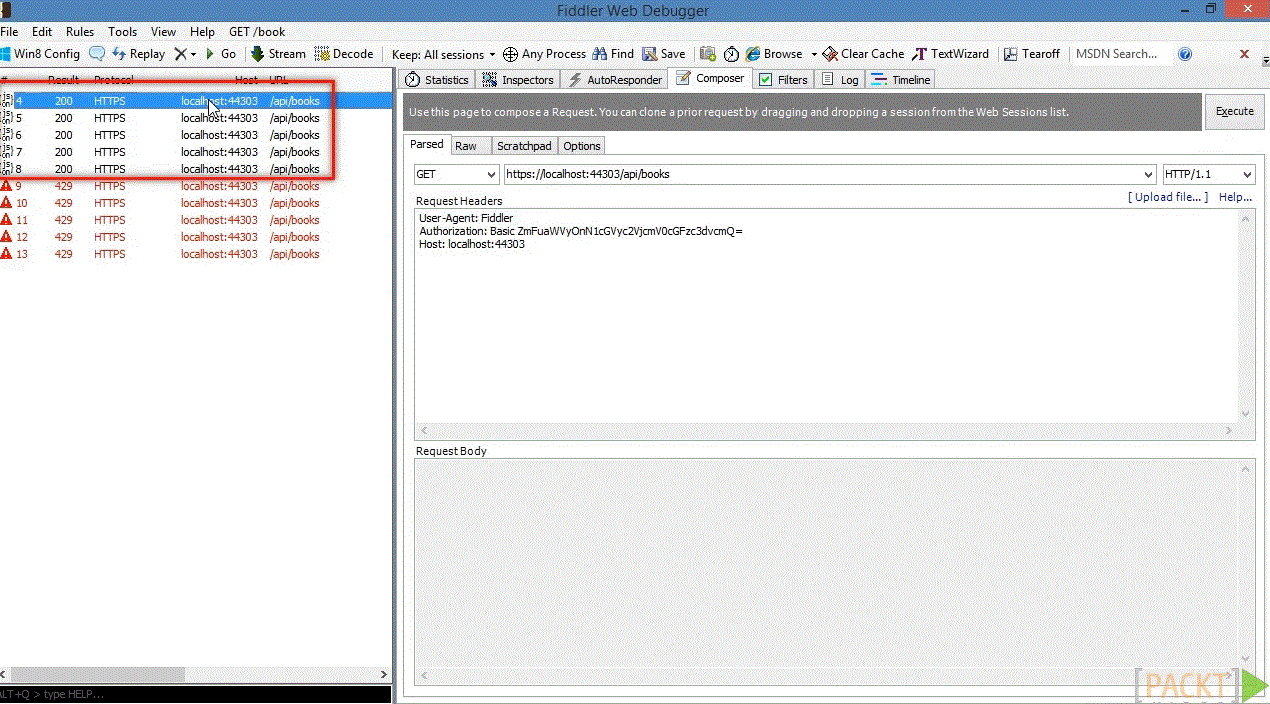Select session 7 in sessions list
This screenshot has width=1270, height=704.
[x=196, y=152]
